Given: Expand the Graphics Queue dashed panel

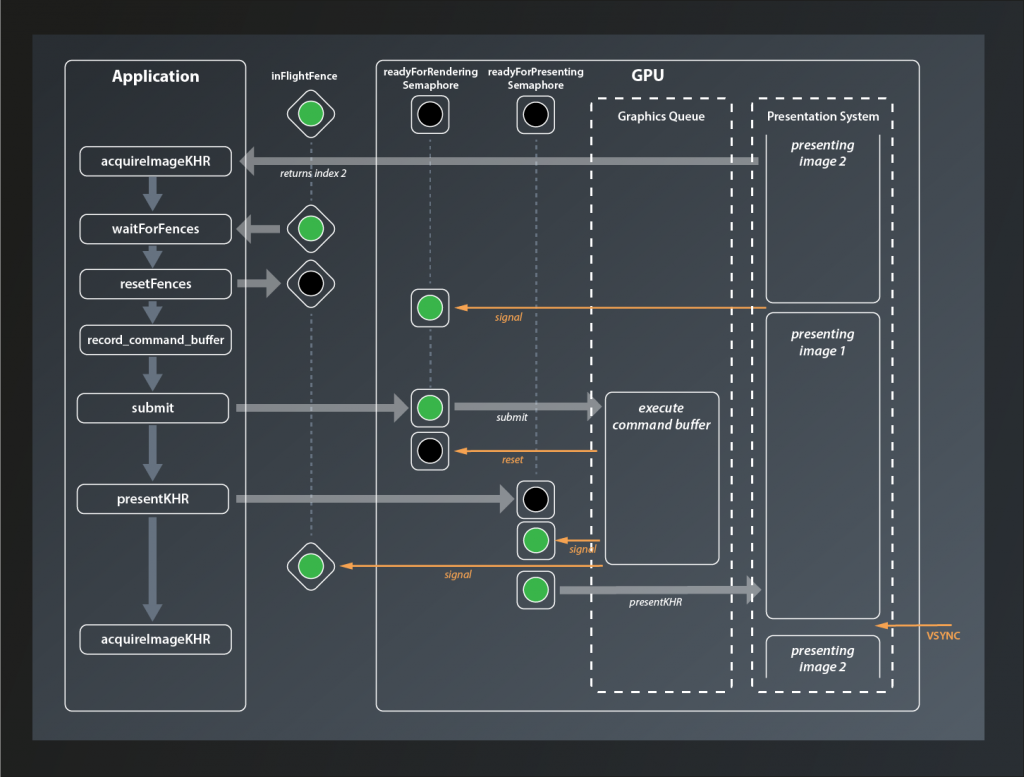Looking at the screenshot, I should (660, 117).
